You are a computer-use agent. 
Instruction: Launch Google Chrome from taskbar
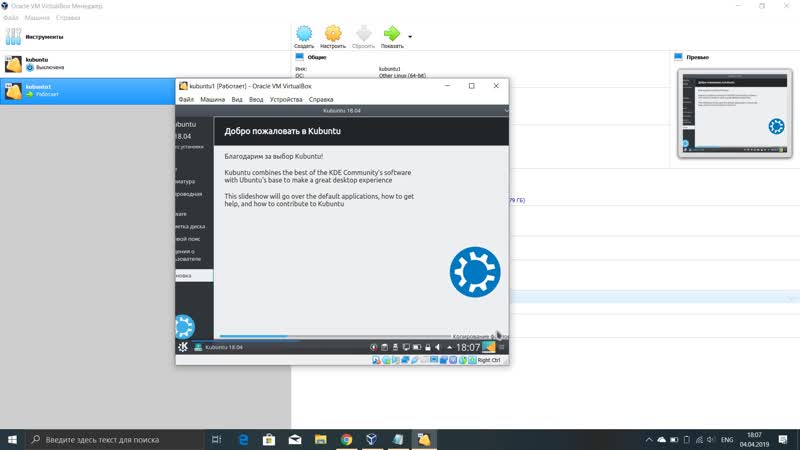point(346,439)
